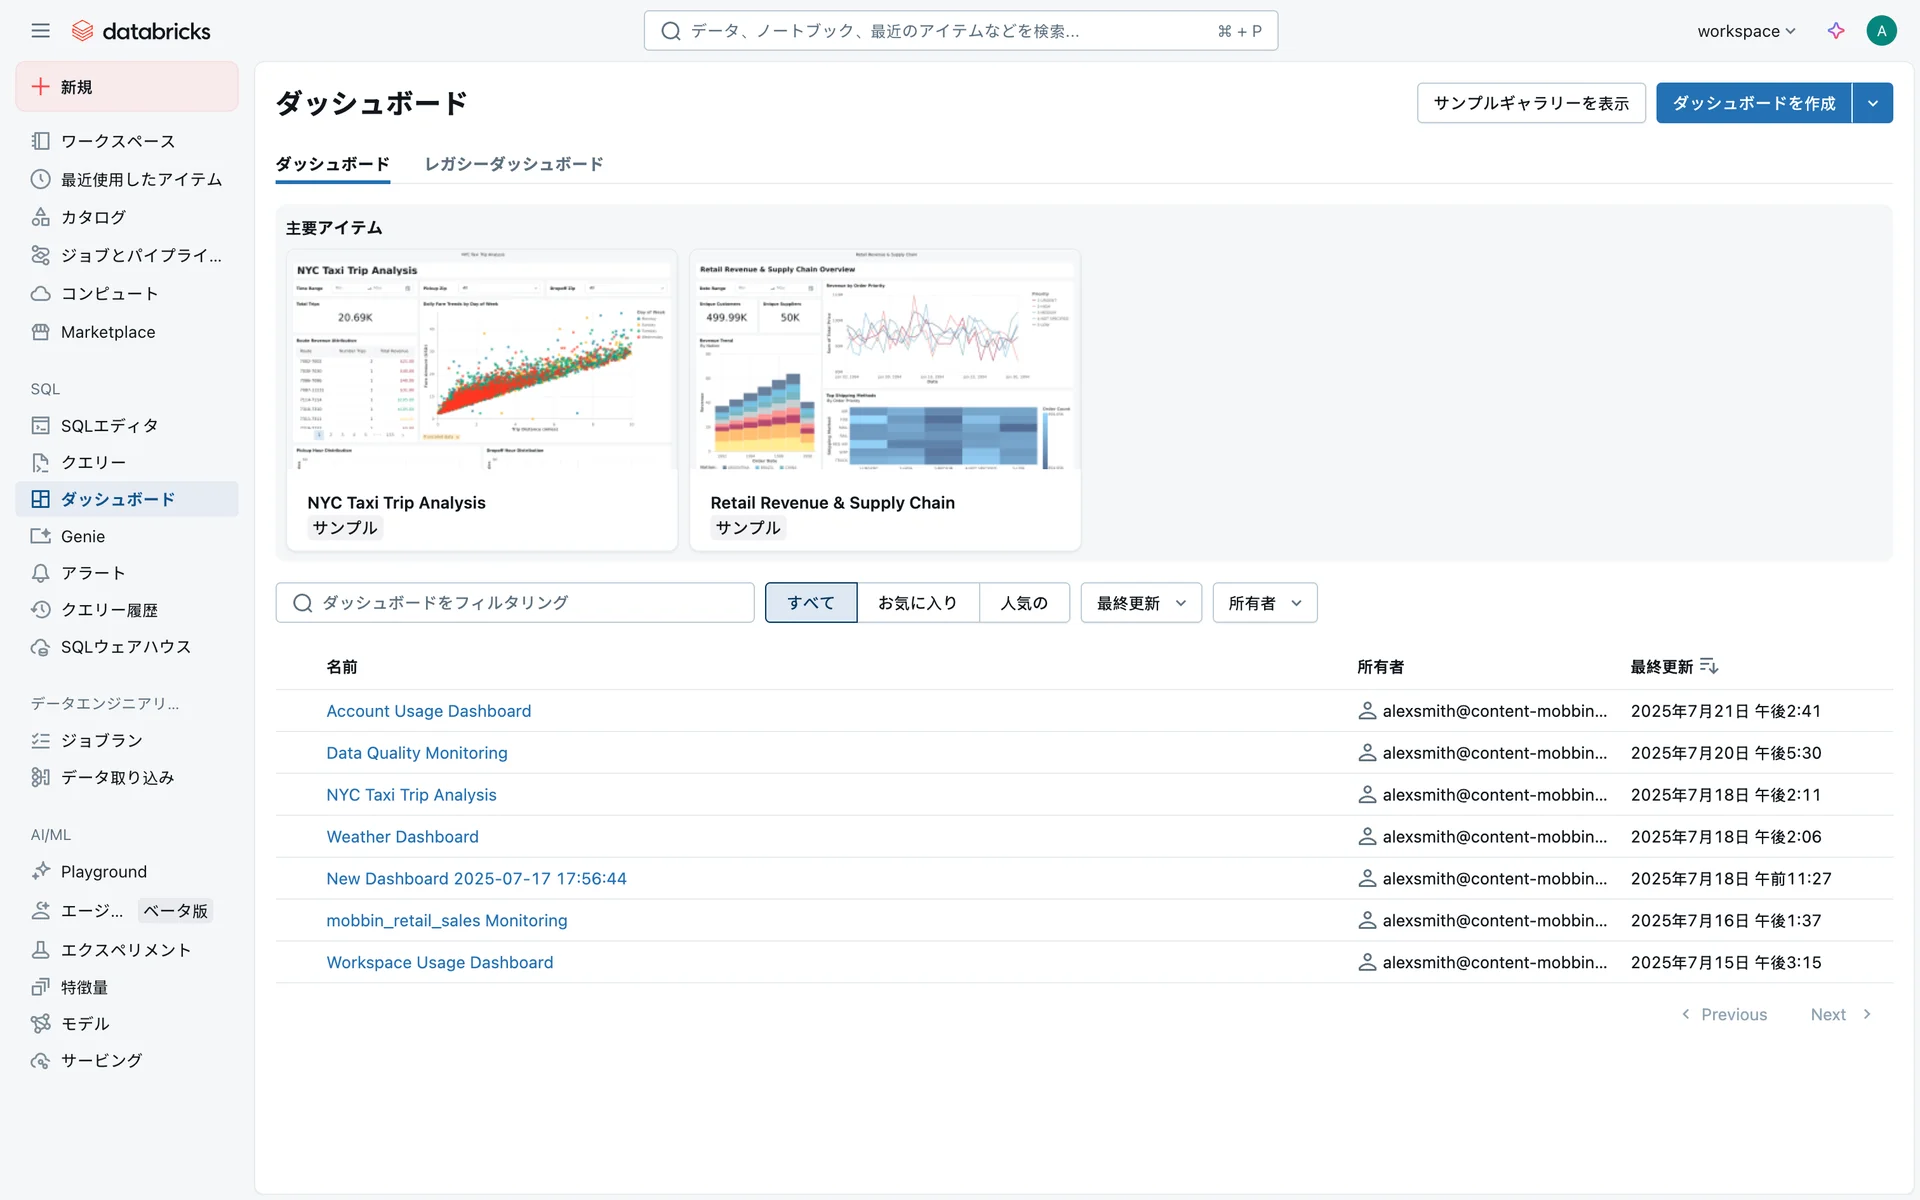
Task: Select the 人気の filter toggle
Action: [1024, 603]
